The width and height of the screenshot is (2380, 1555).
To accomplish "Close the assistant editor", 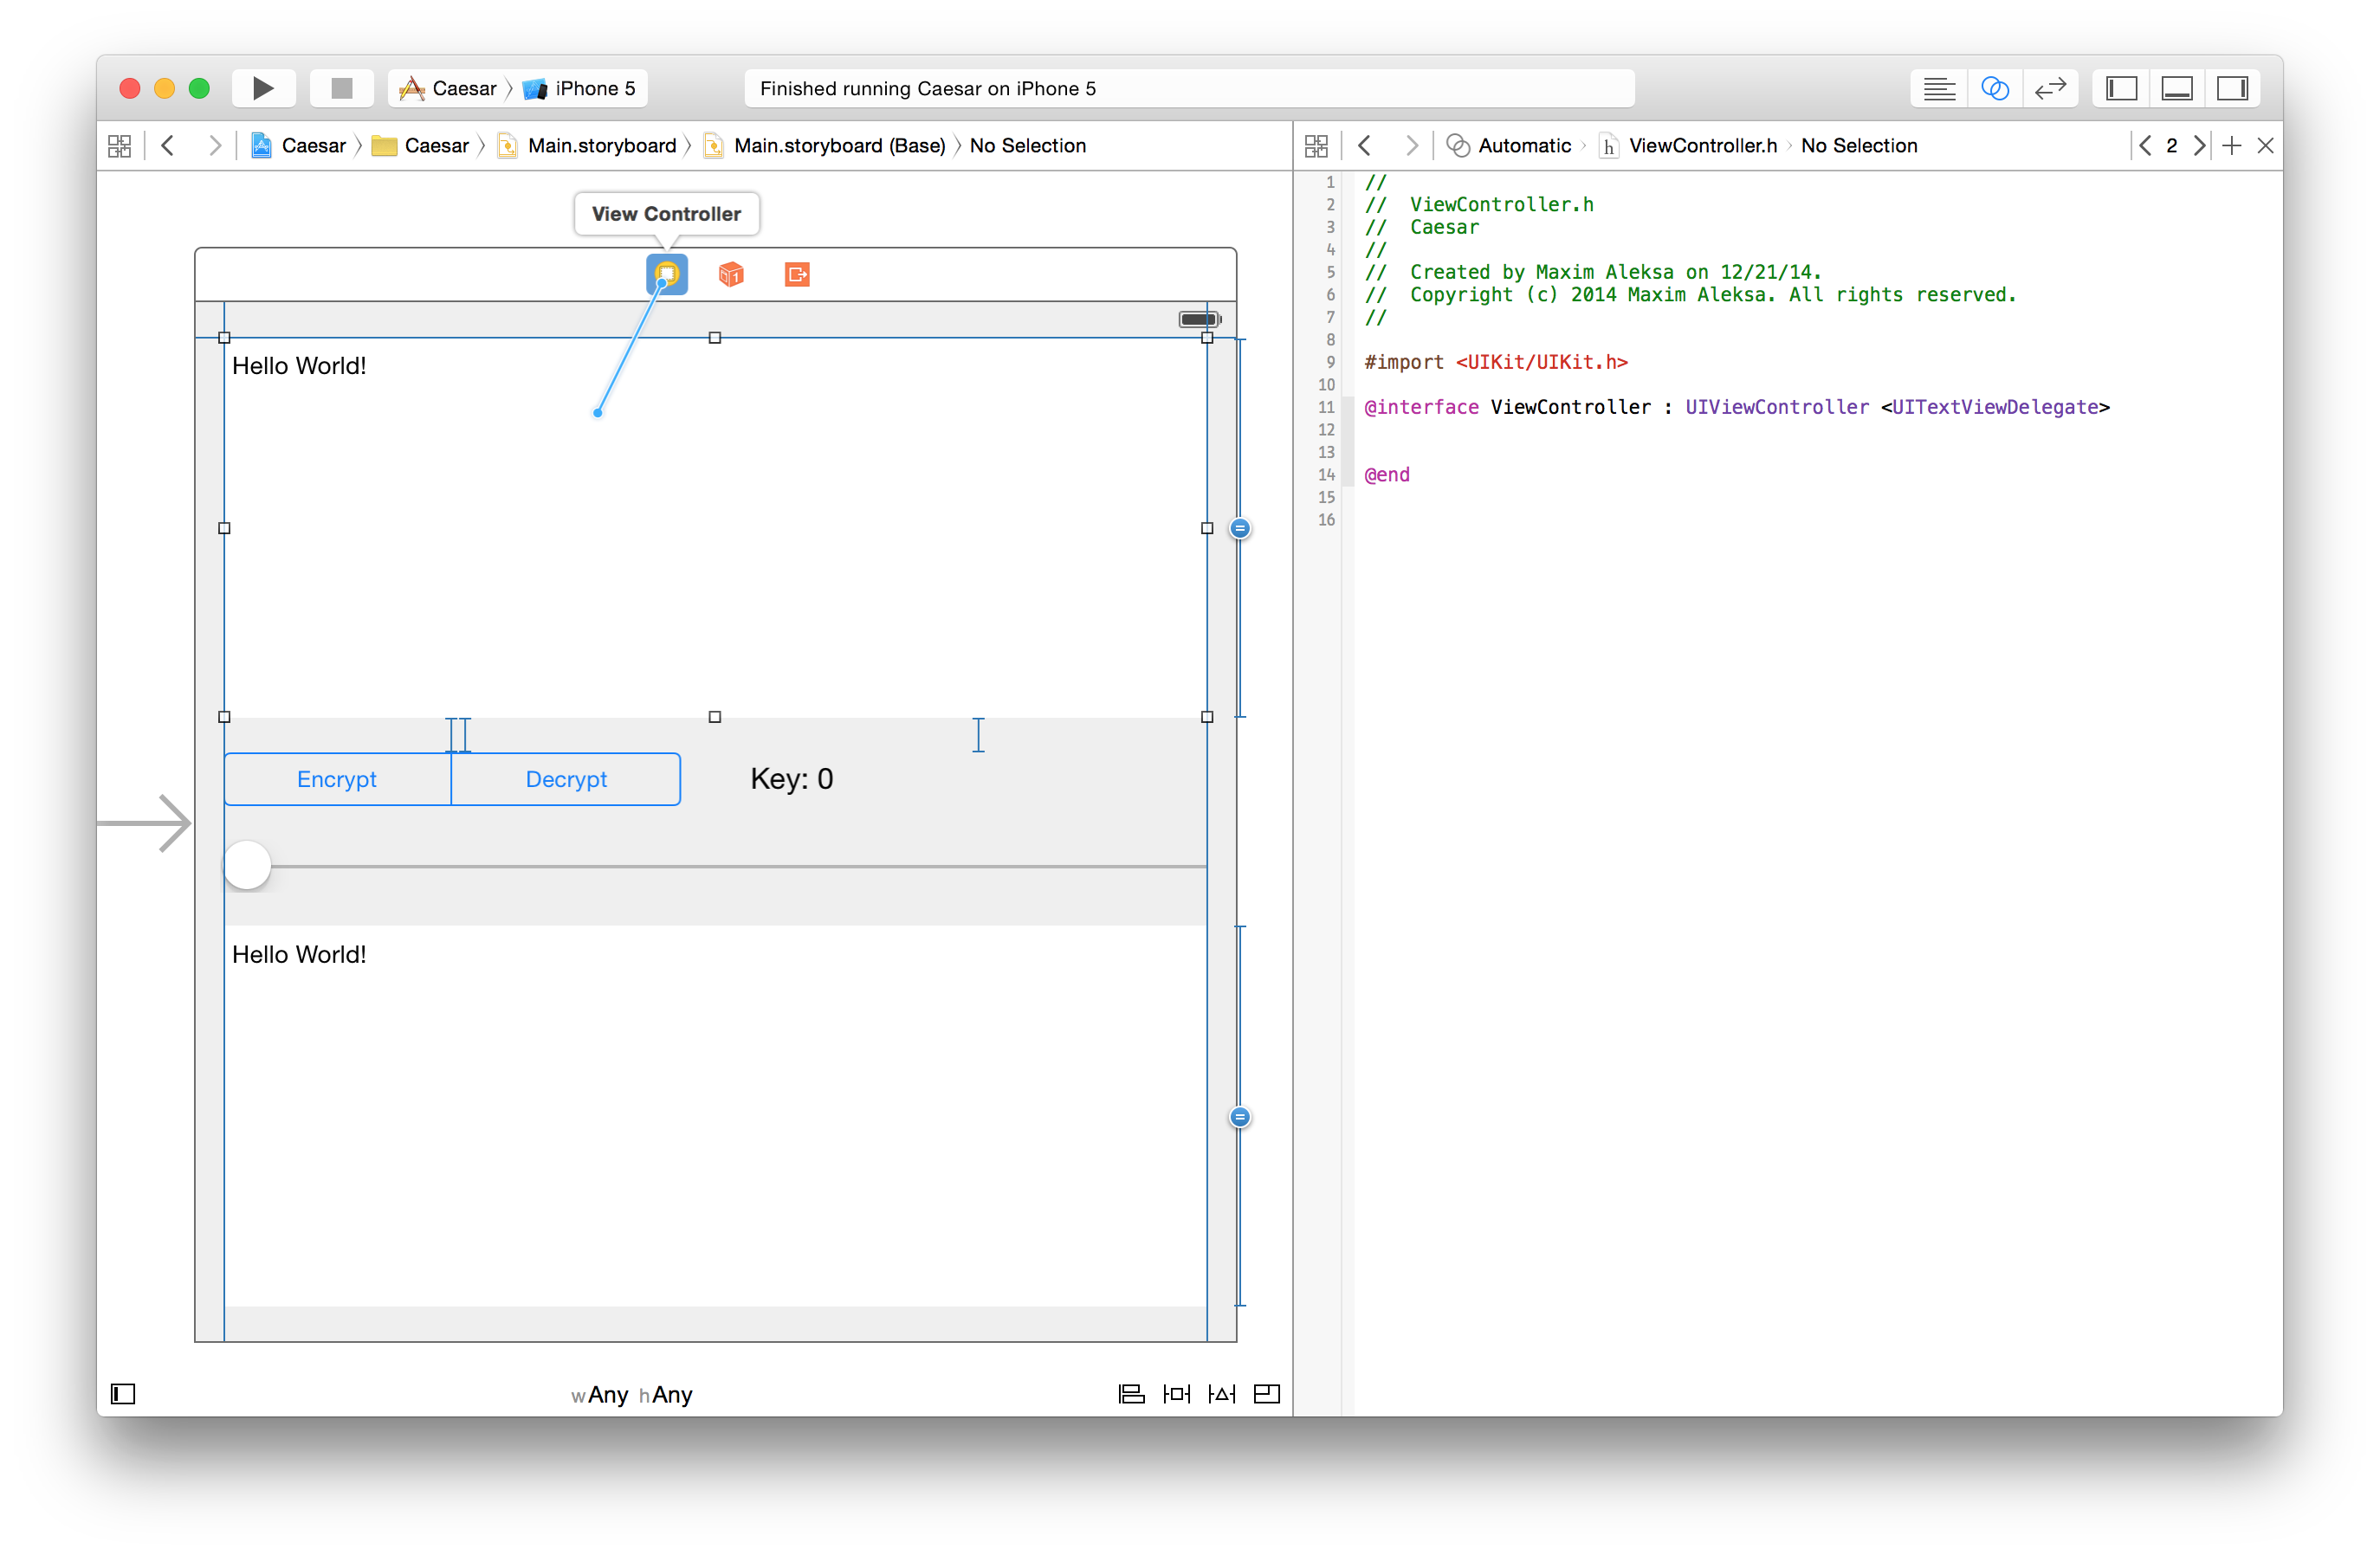I will pyautogui.click(x=2265, y=146).
